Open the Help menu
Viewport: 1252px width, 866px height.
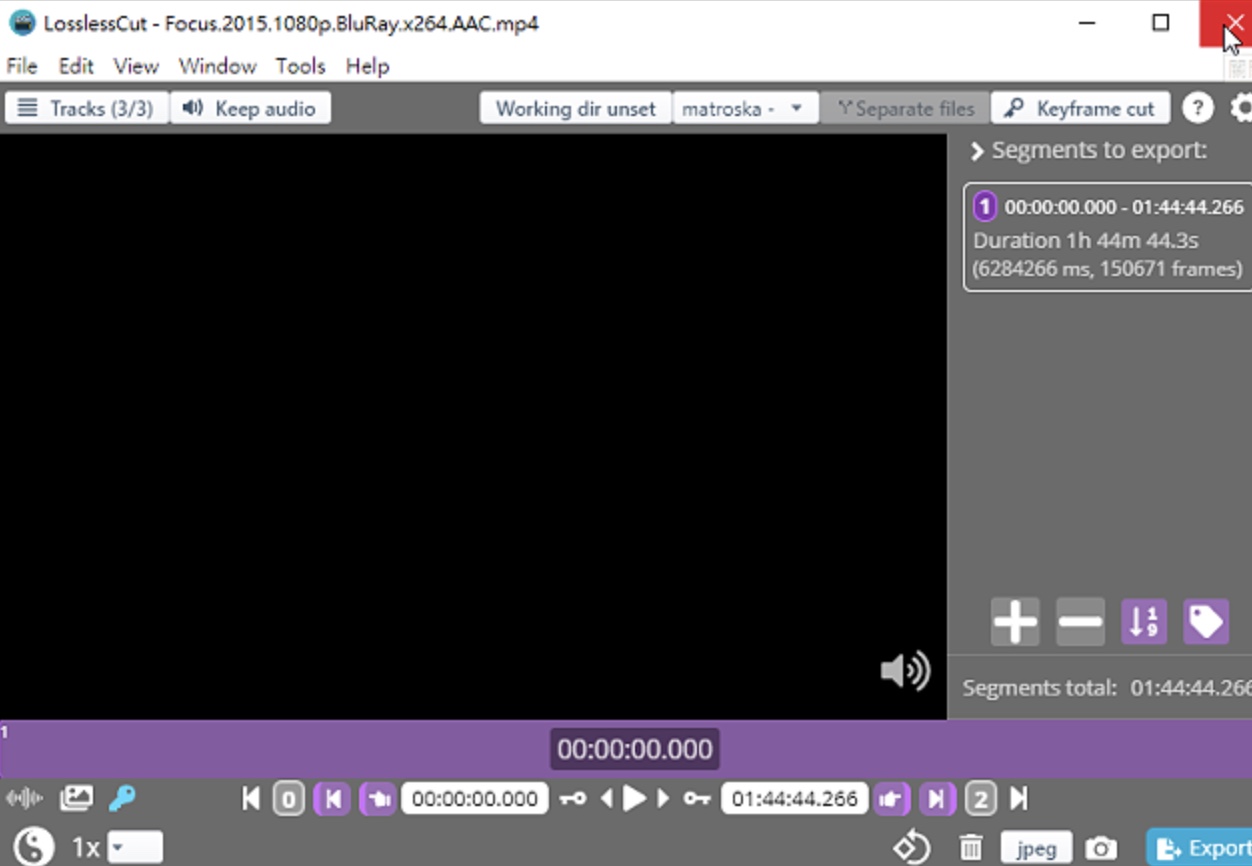367,66
